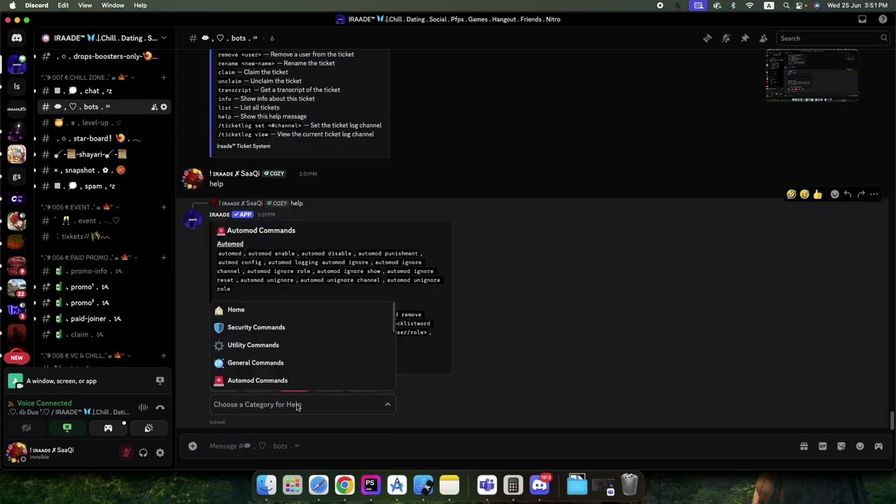
Task: Open the Threads icon in channel header
Action: click(x=707, y=38)
